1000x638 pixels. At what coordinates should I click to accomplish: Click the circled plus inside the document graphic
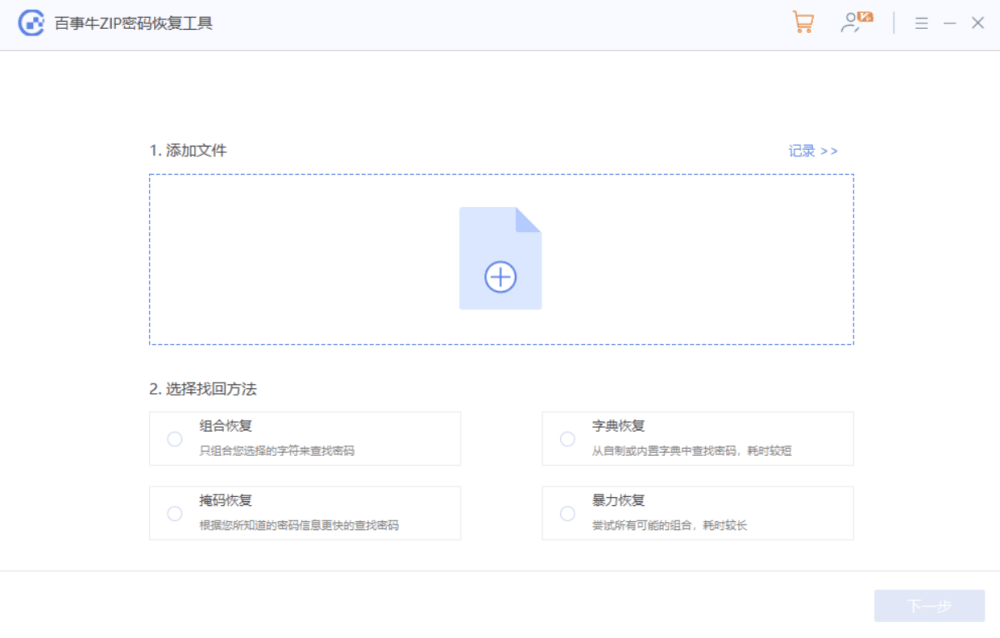click(500, 277)
